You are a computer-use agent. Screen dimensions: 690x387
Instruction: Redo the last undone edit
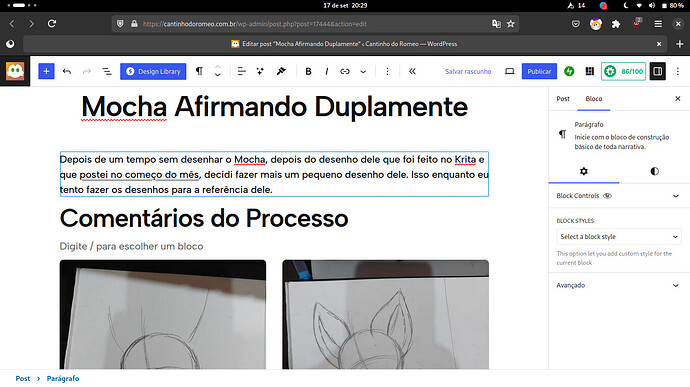coord(87,71)
